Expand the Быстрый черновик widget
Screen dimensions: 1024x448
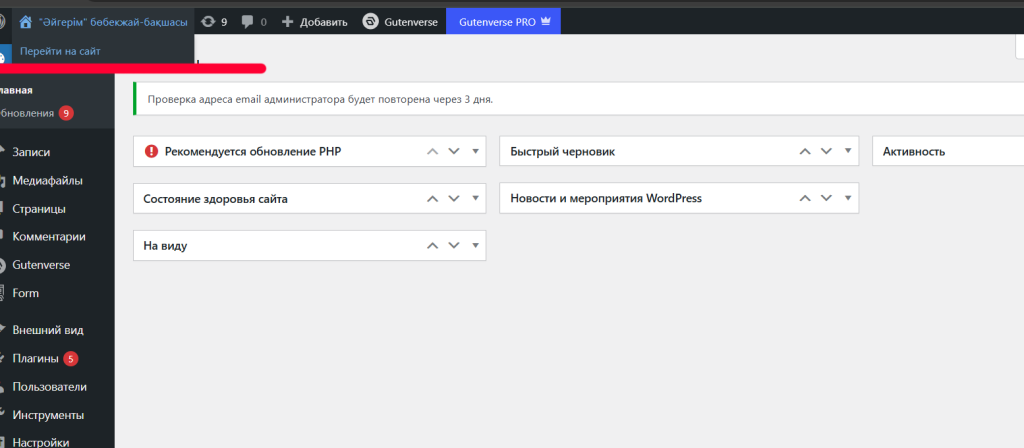click(x=848, y=151)
